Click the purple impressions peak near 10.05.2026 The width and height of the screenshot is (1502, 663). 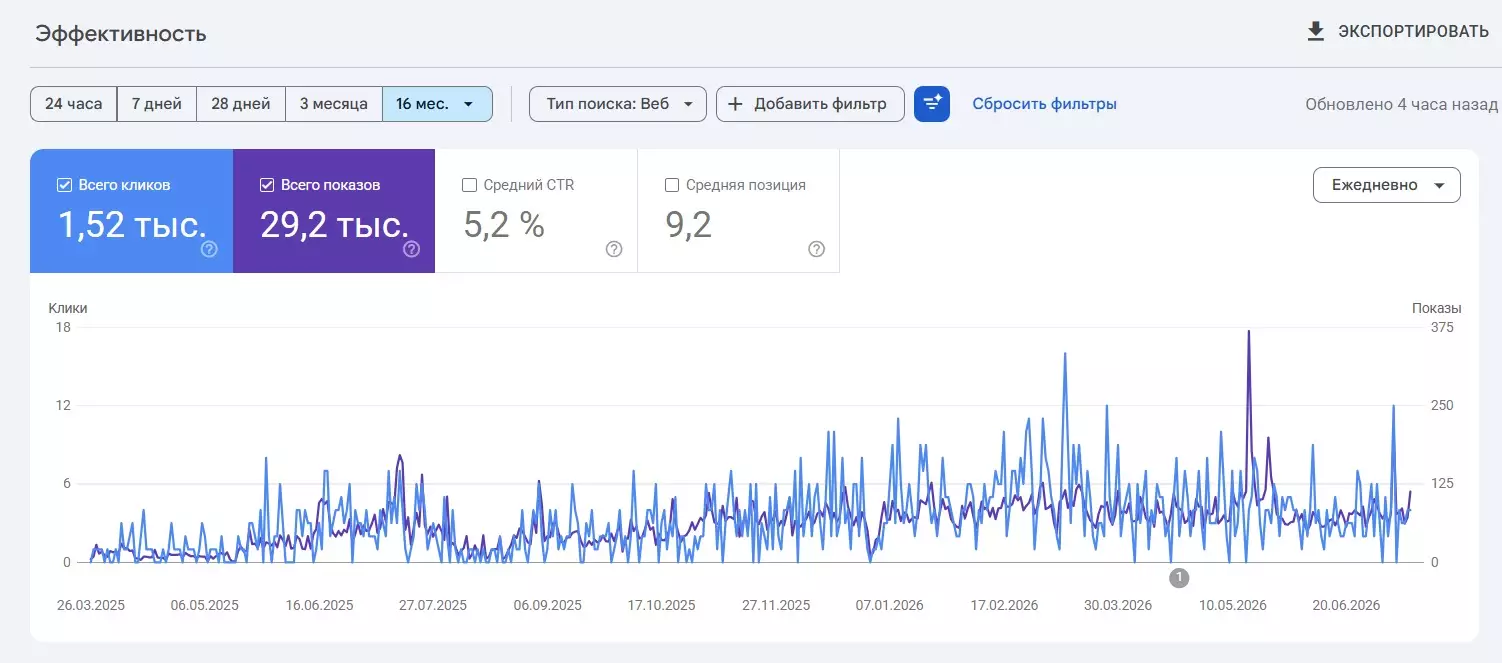(x=1248, y=332)
